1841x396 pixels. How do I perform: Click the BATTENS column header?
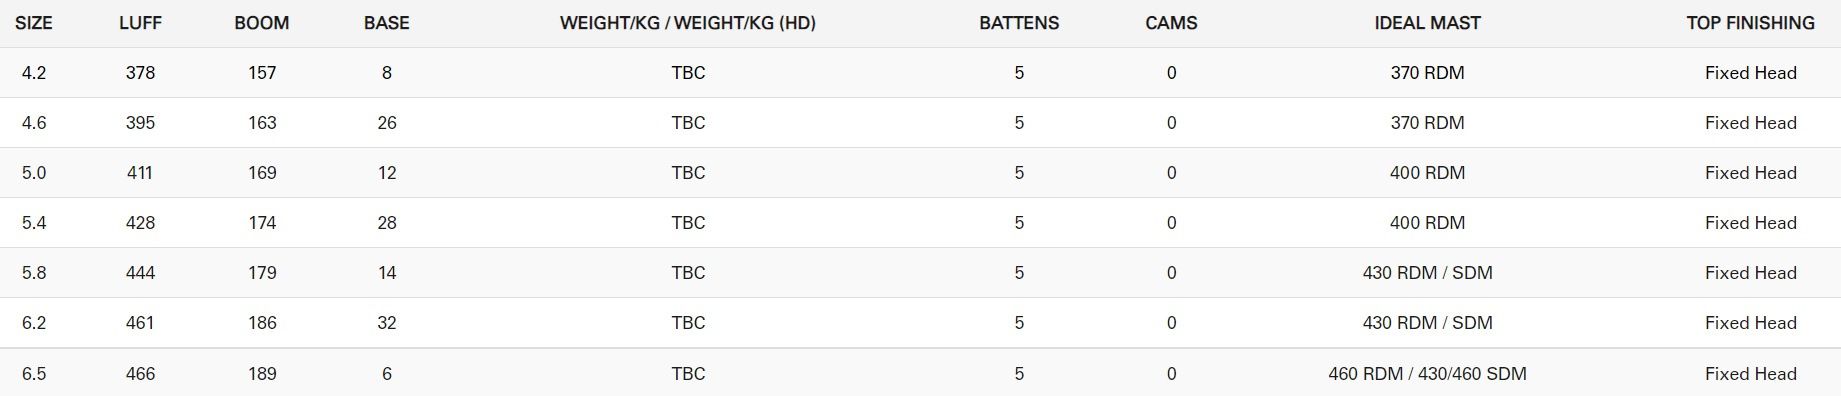point(1019,23)
